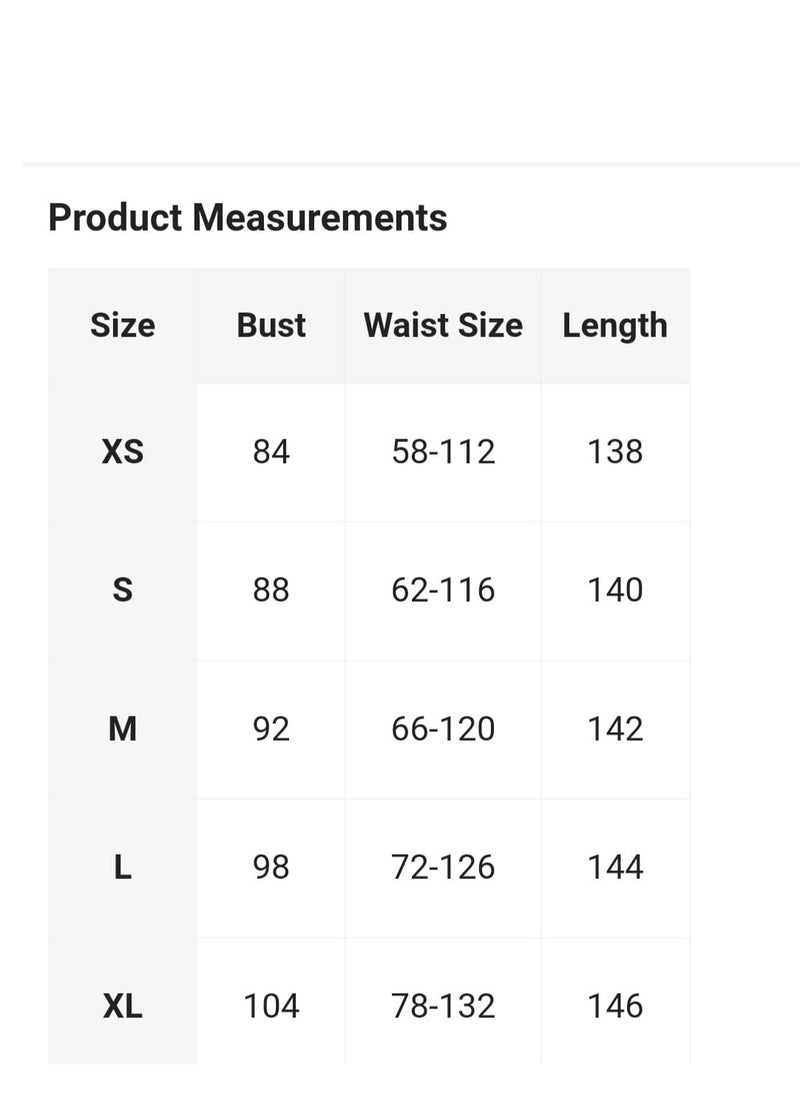Screen dimensions: 800x1096
Task: Click the bust value 88
Action: tap(271, 590)
